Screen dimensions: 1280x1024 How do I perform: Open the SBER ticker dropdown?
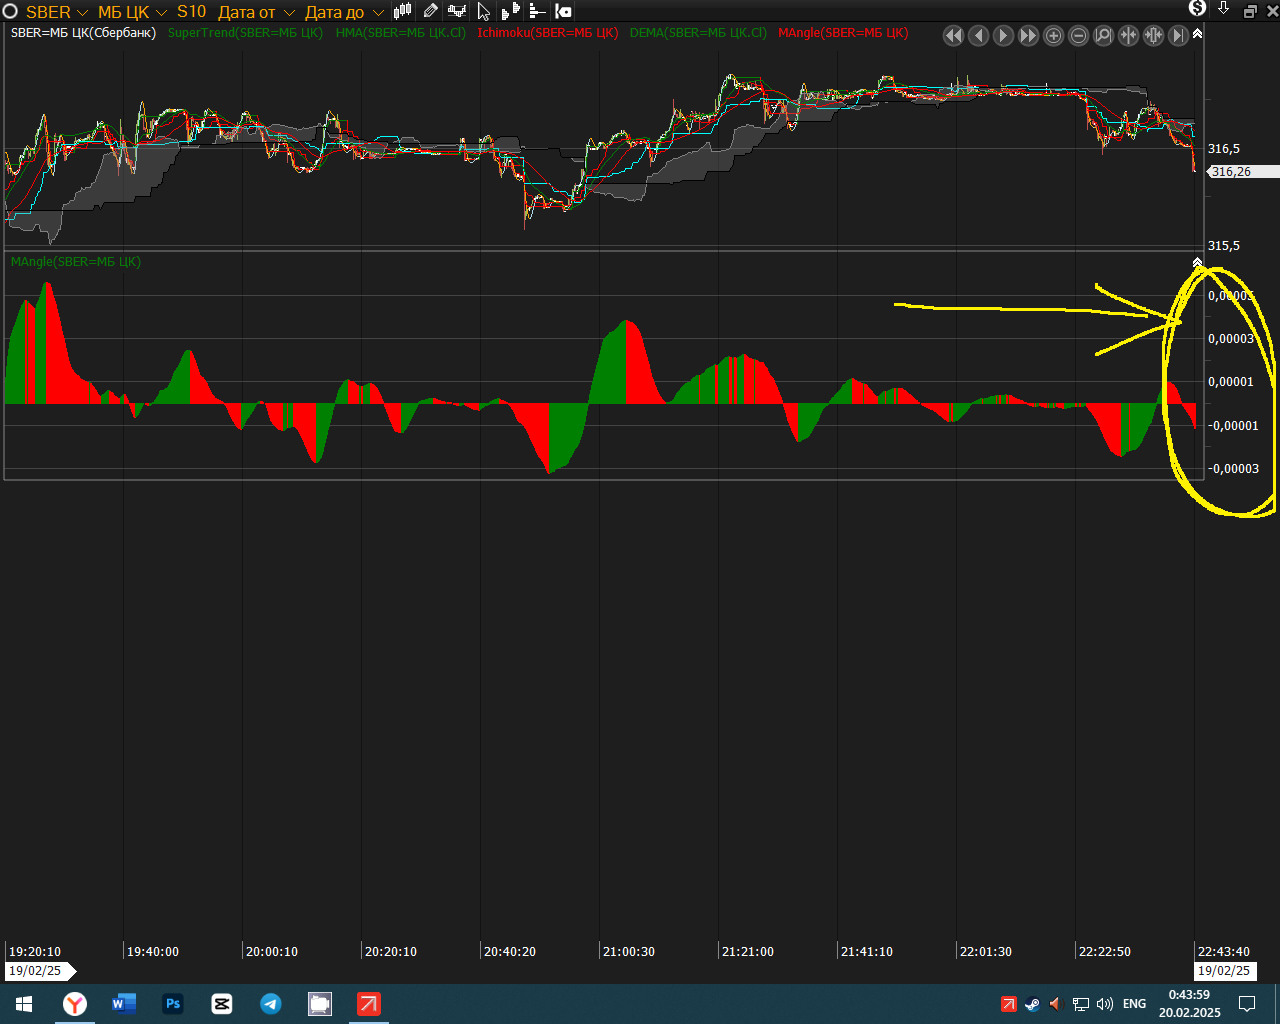pos(57,12)
